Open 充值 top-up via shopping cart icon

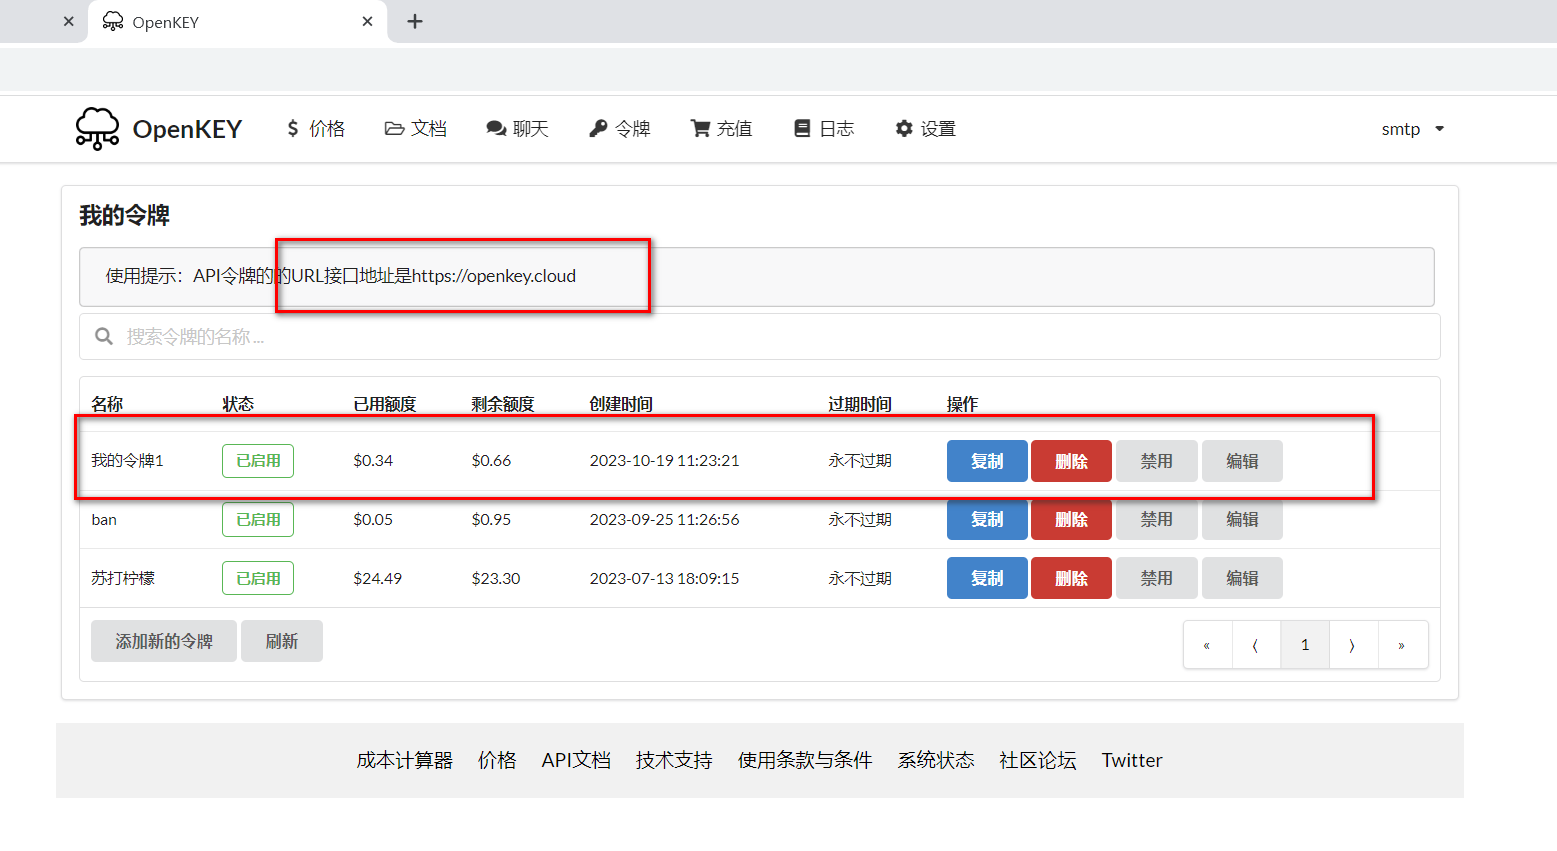tap(700, 129)
